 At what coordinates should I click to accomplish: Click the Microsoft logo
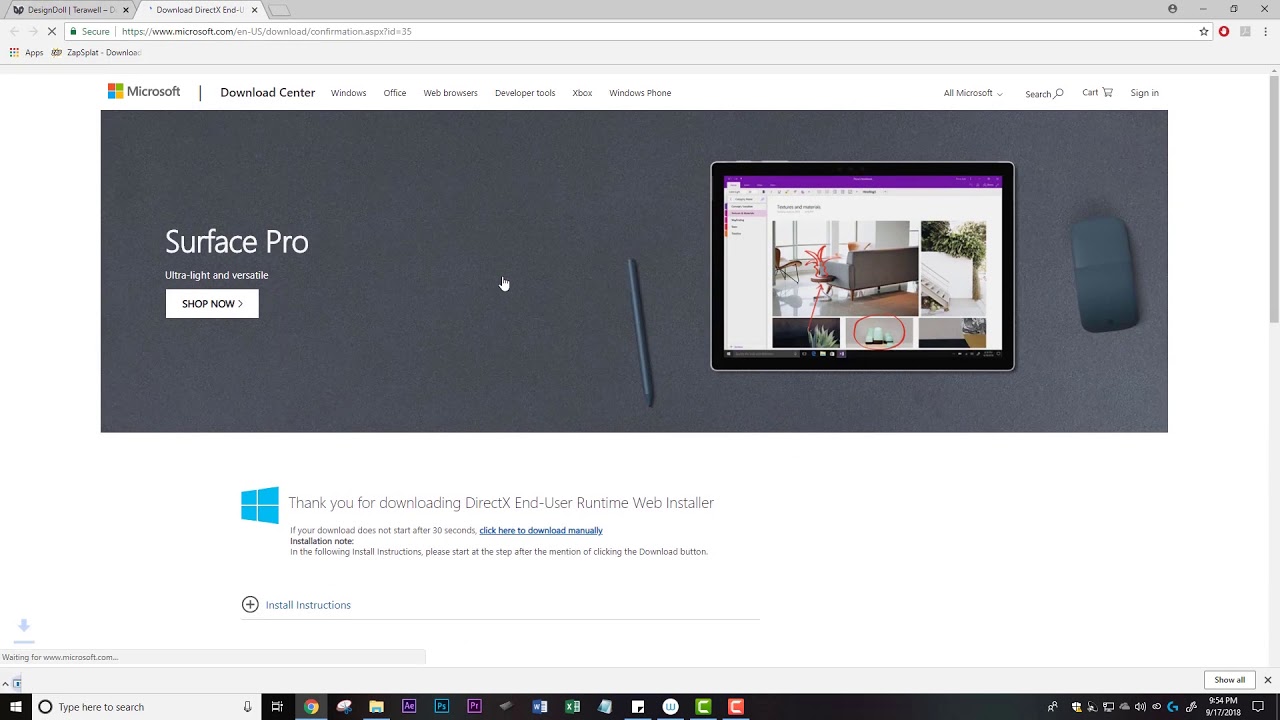tap(144, 92)
